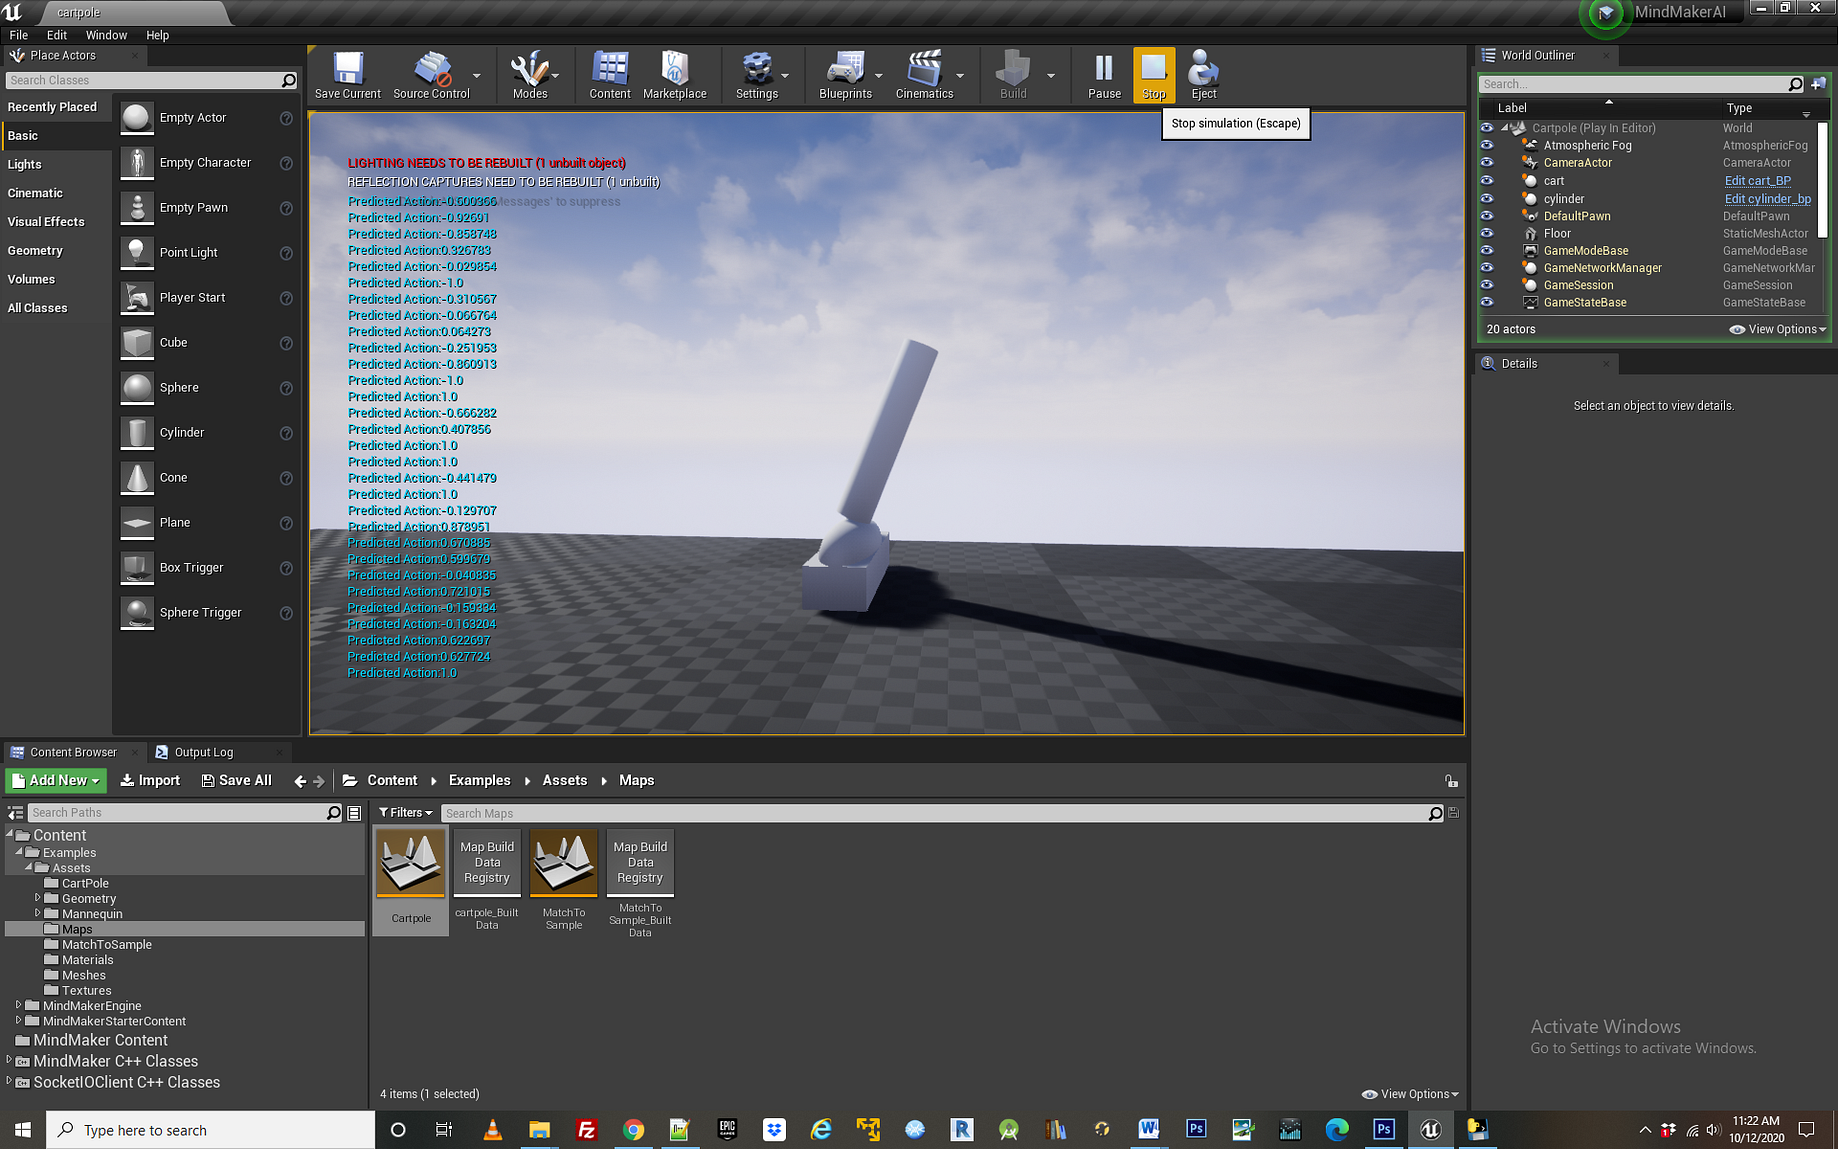Open the Edit cart_BP link
This screenshot has height=1149, width=1838.
click(x=1757, y=181)
